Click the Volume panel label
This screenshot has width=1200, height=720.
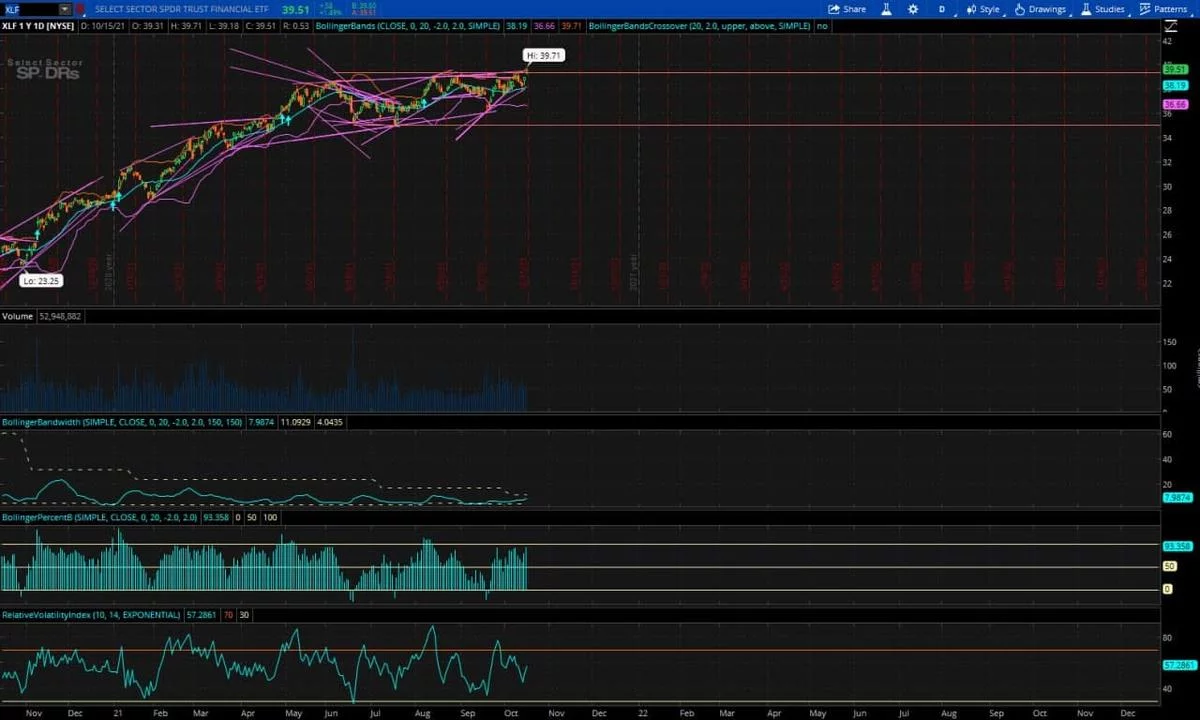point(17,316)
